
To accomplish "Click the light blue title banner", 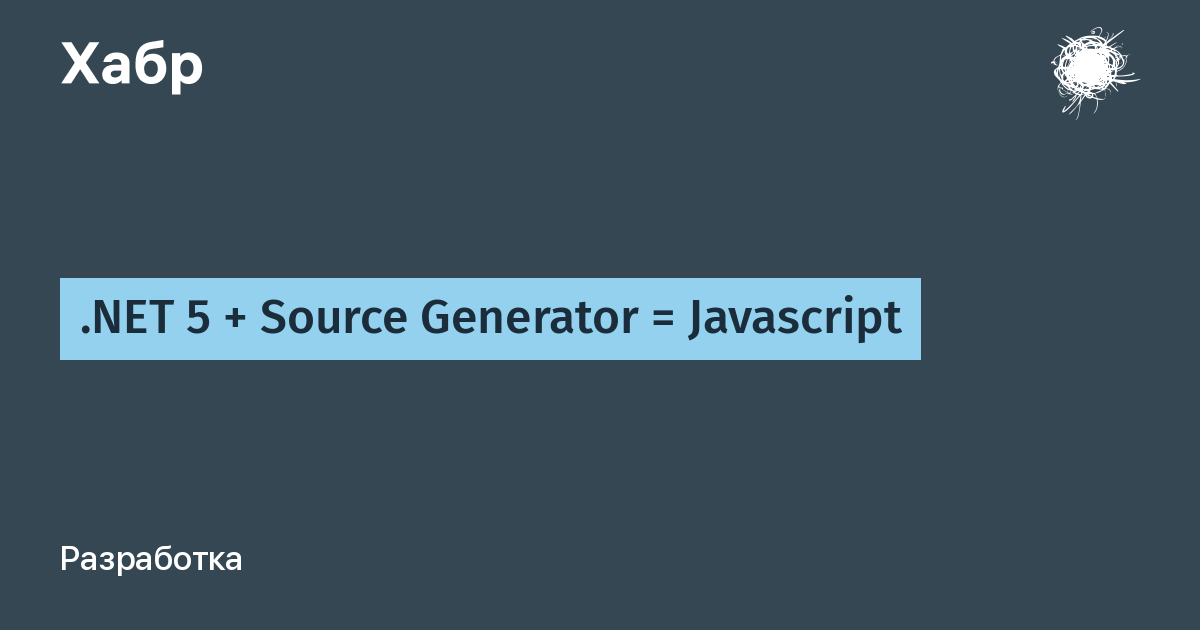I will tap(490, 319).
